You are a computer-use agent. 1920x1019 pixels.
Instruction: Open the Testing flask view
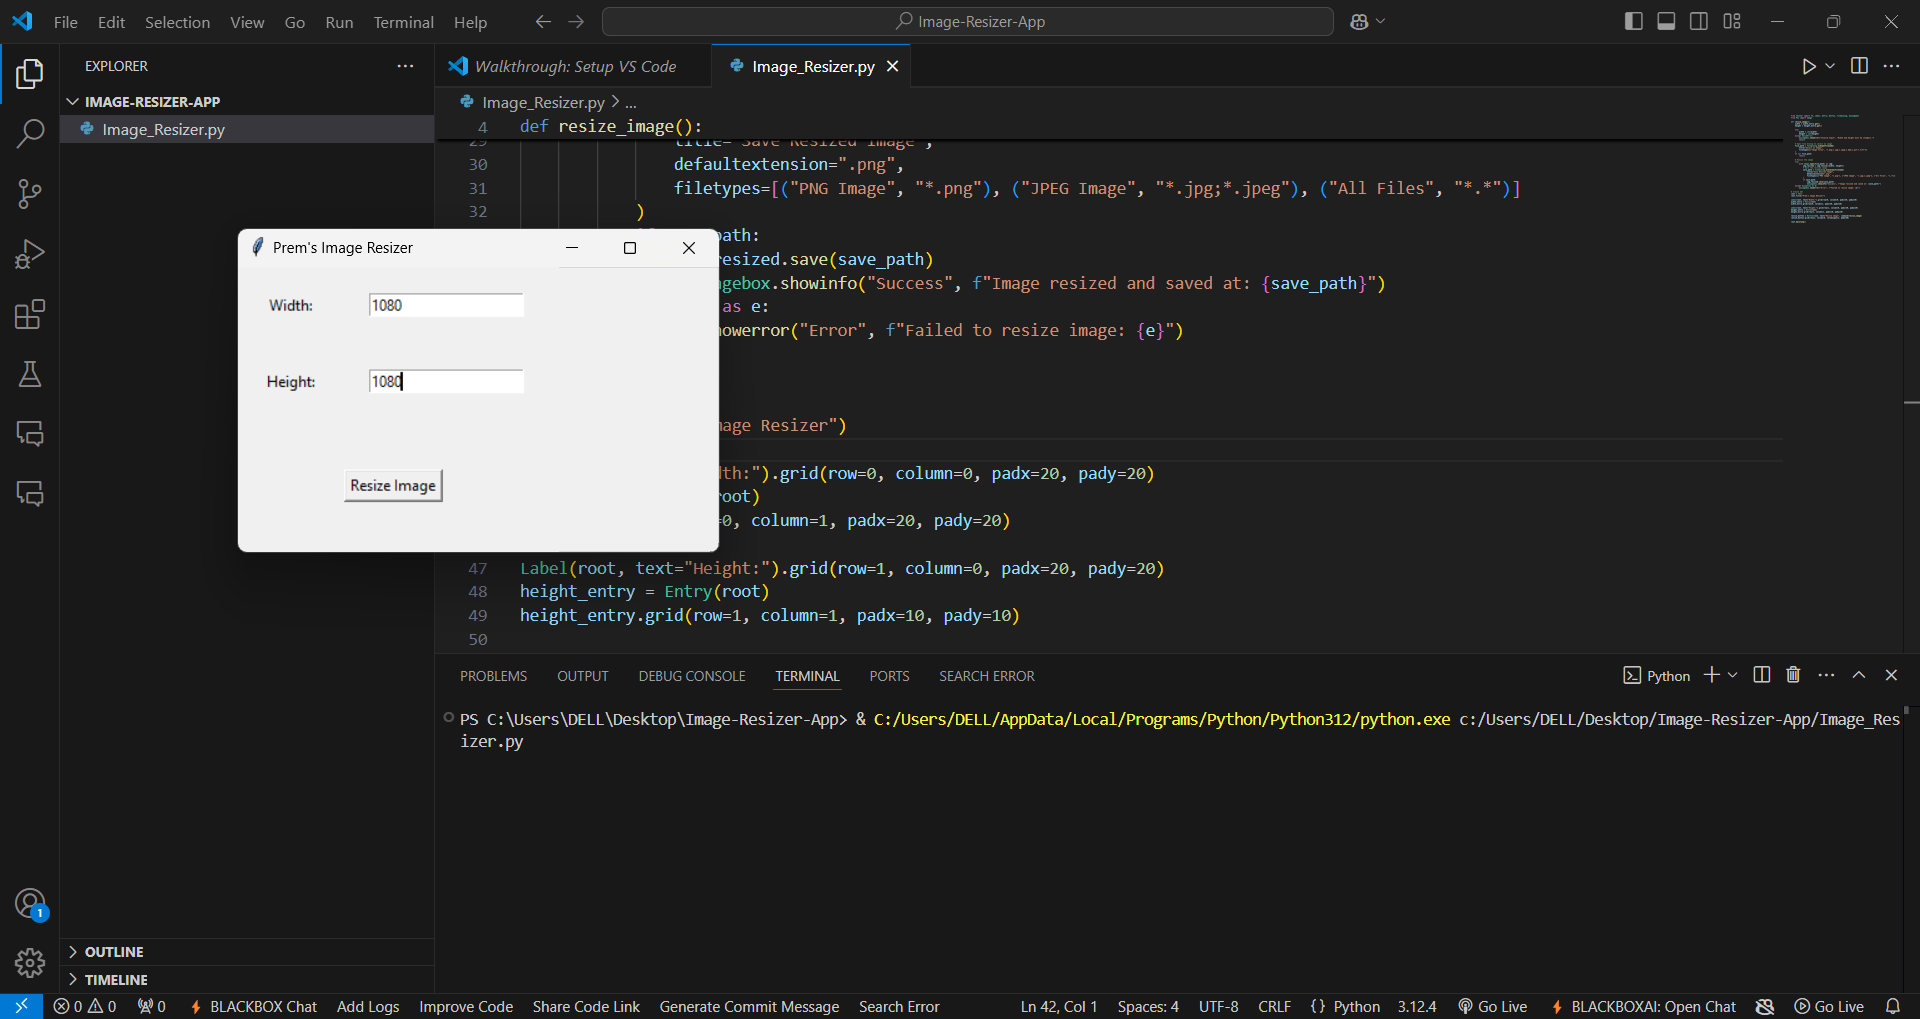coord(30,374)
